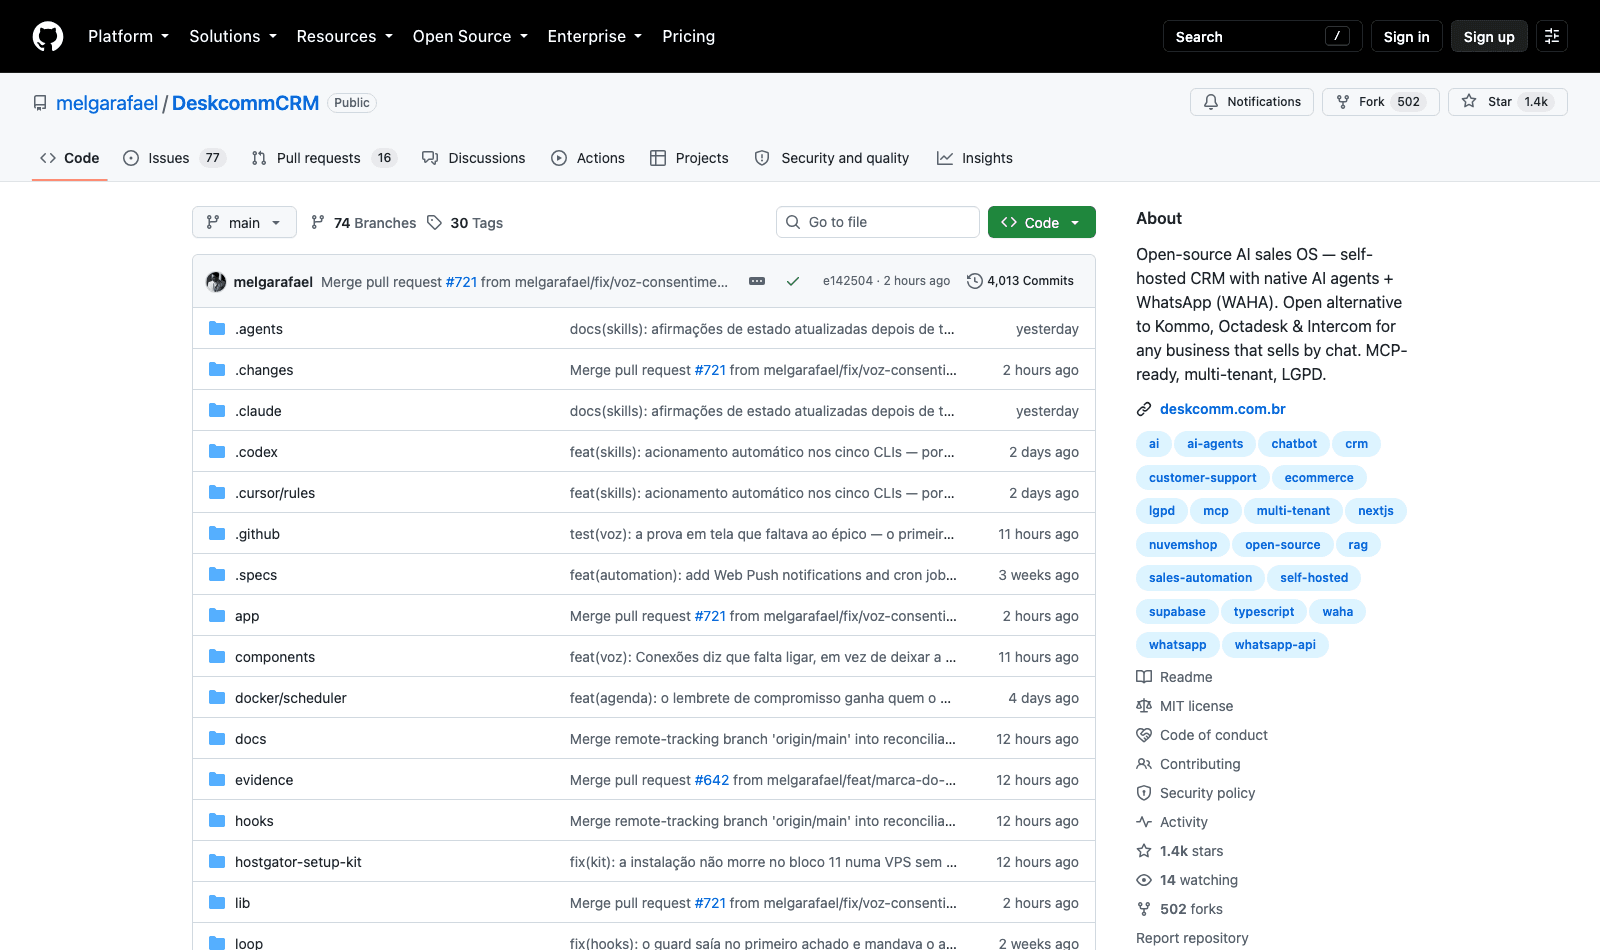The image size is (1600, 950).
Task: Expand the Enterprise menu
Action: 594,36
